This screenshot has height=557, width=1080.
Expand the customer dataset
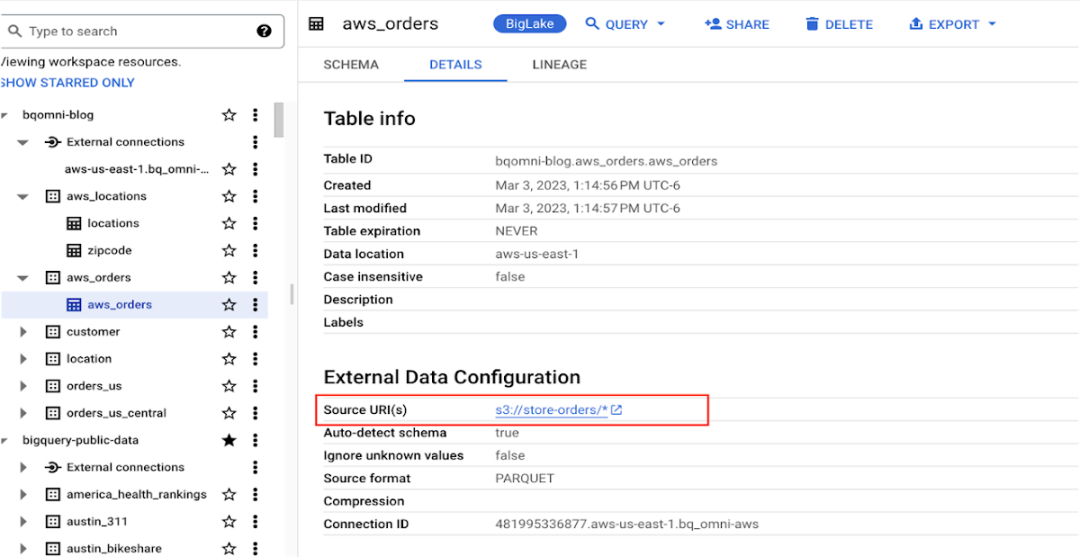click(x=23, y=332)
